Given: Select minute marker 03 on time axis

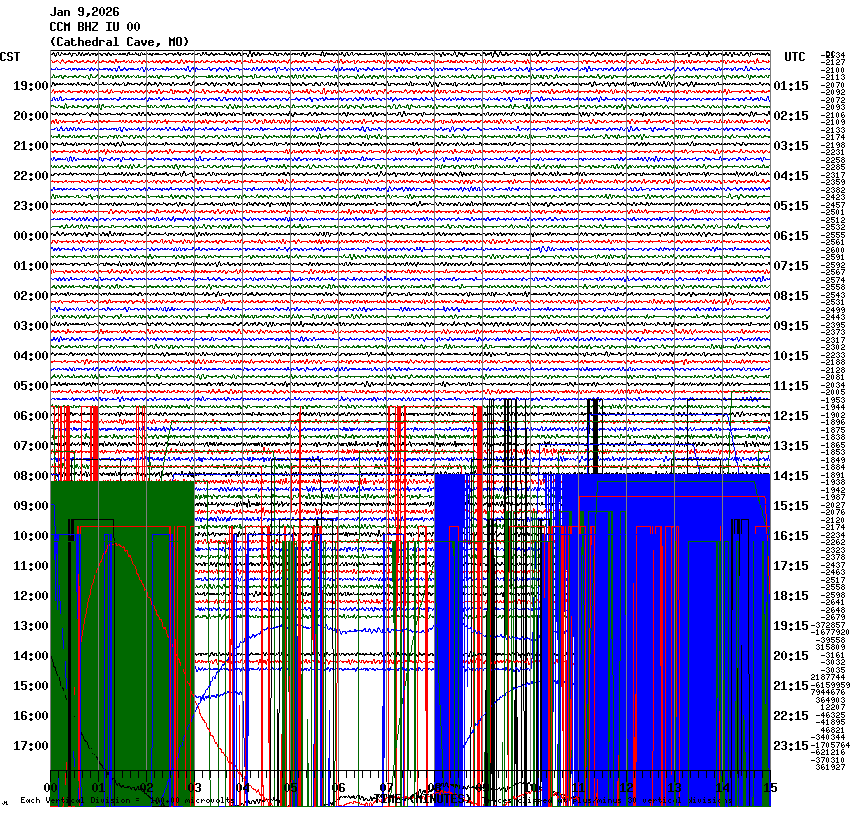Looking at the screenshot, I should pos(194,788).
